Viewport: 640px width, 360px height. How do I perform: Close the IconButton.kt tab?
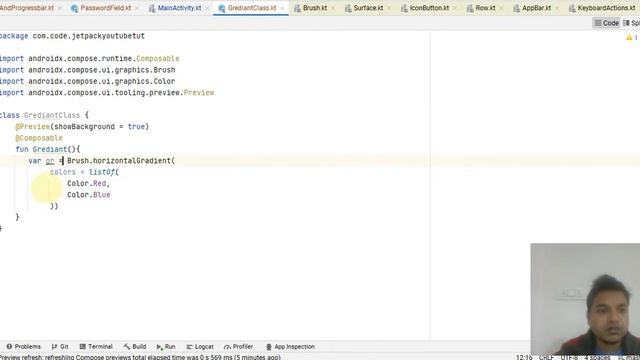pos(455,8)
